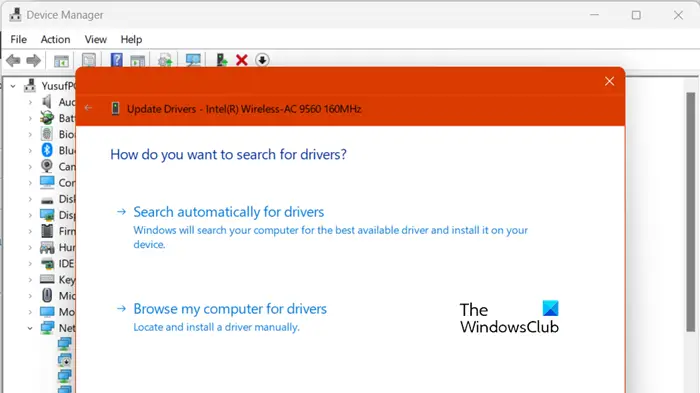Click the Forward arrow in Device Manager toolbar
This screenshot has width=700, height=393.
[x=33, y=60]
